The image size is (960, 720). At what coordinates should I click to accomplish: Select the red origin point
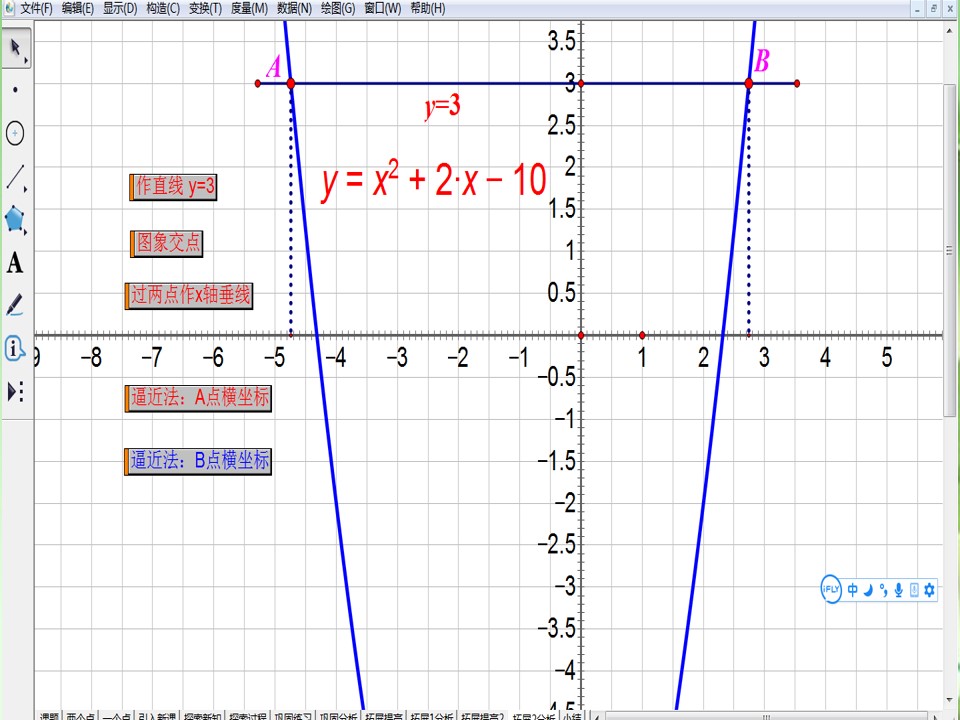pyautogui.click(x=581, y=335)
